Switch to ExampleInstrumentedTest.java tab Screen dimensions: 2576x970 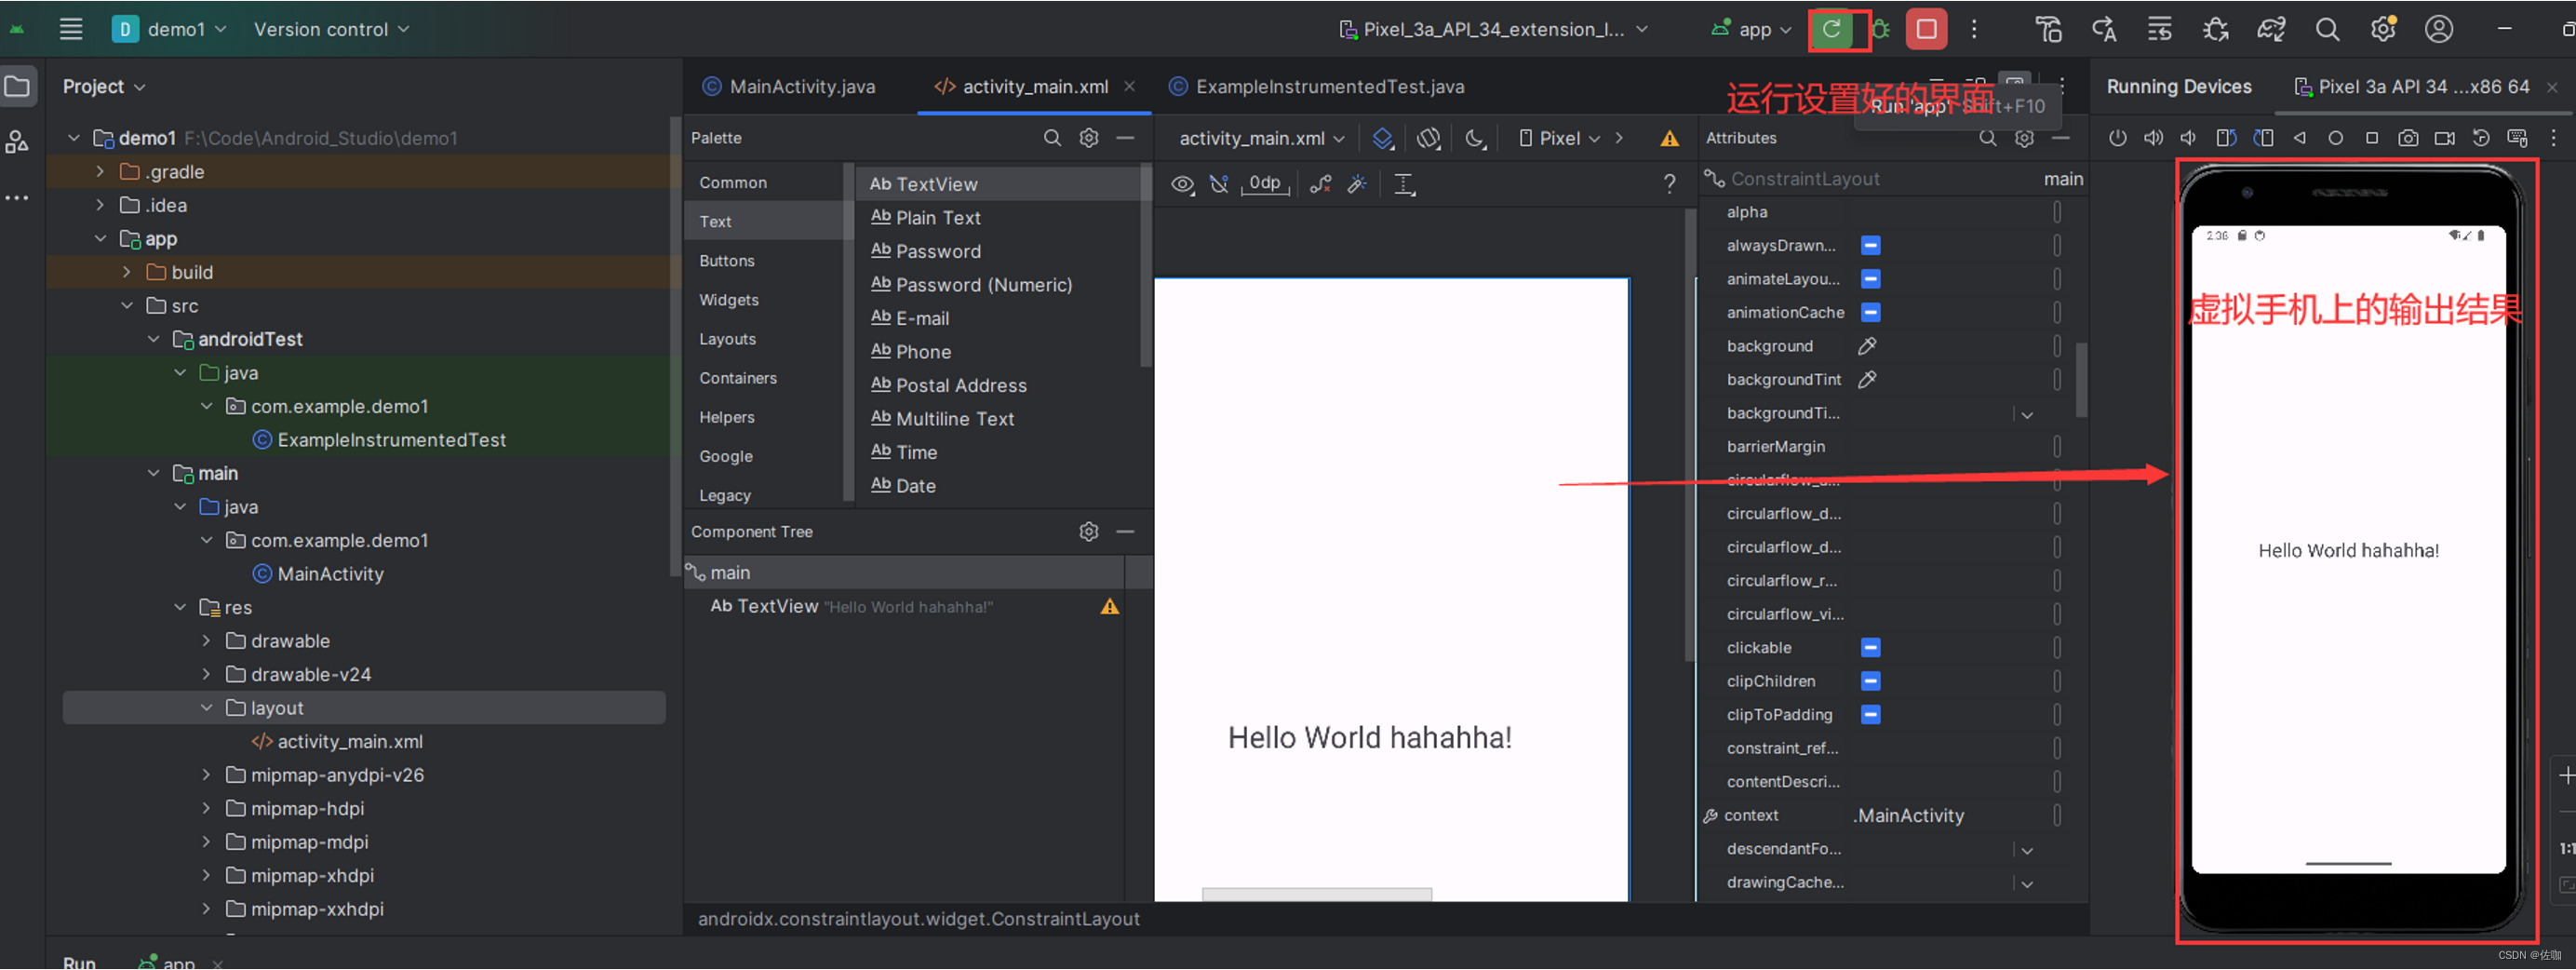(1317, 87)
